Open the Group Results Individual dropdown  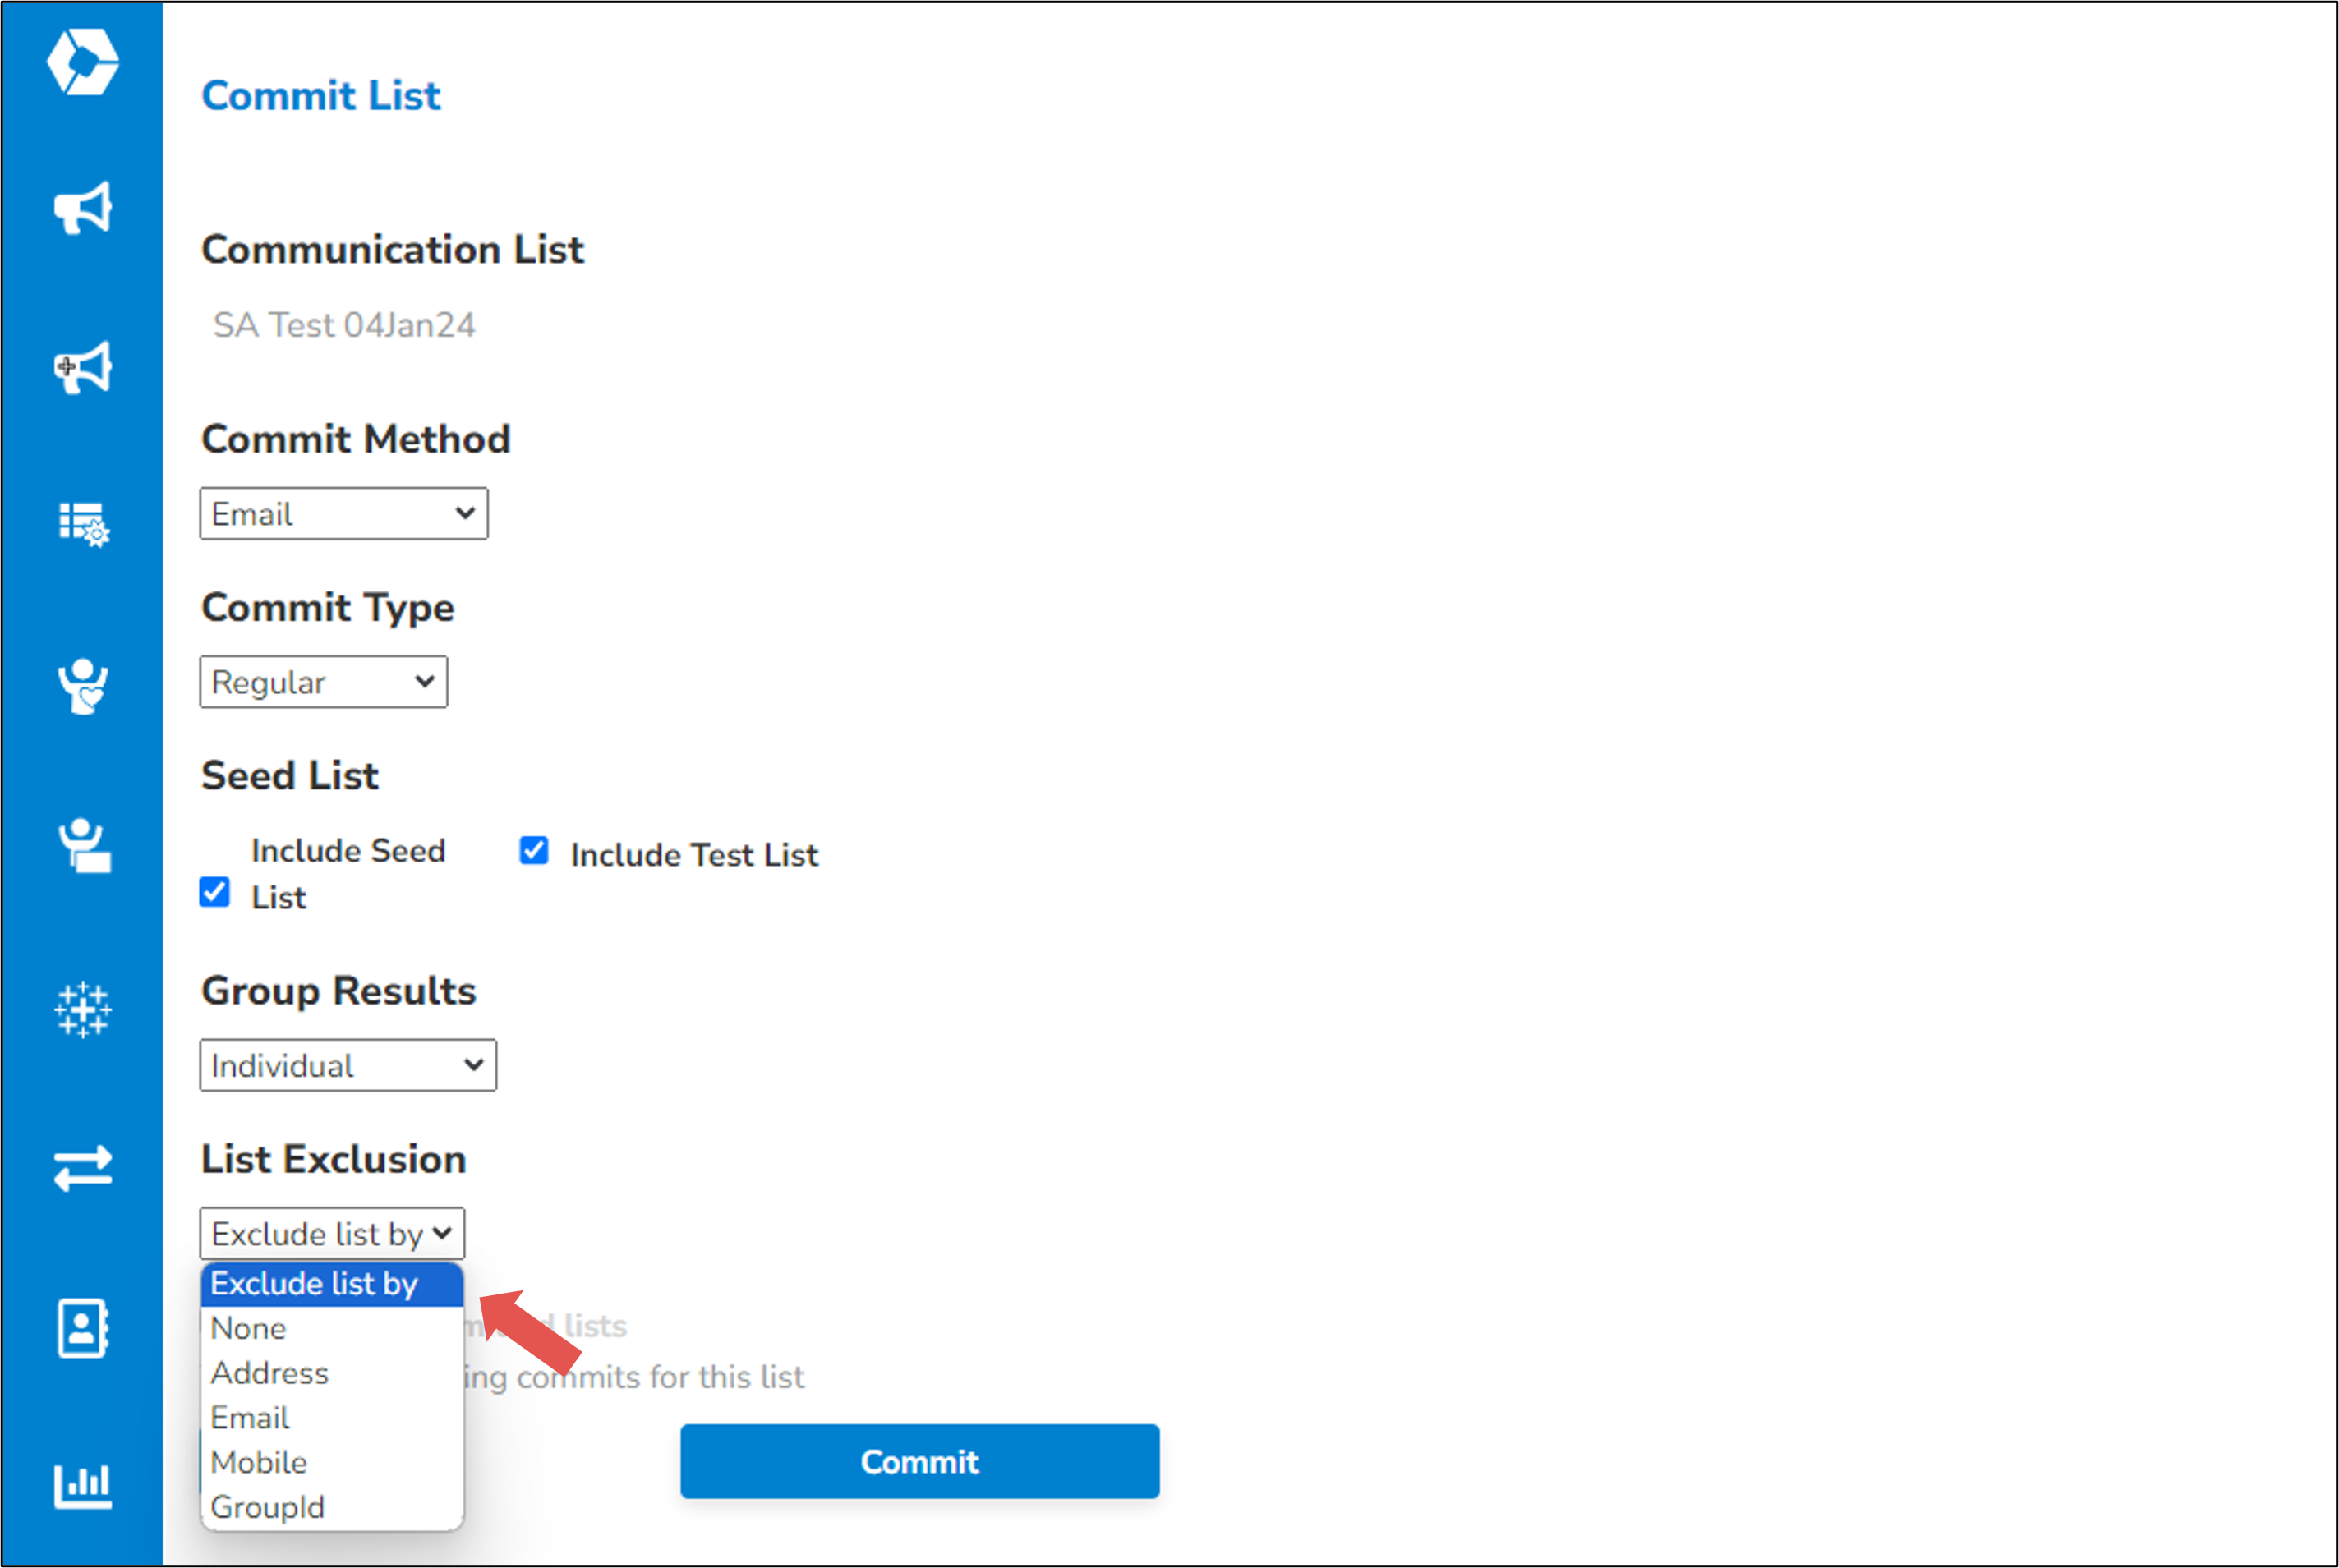tap(348, 1065)
